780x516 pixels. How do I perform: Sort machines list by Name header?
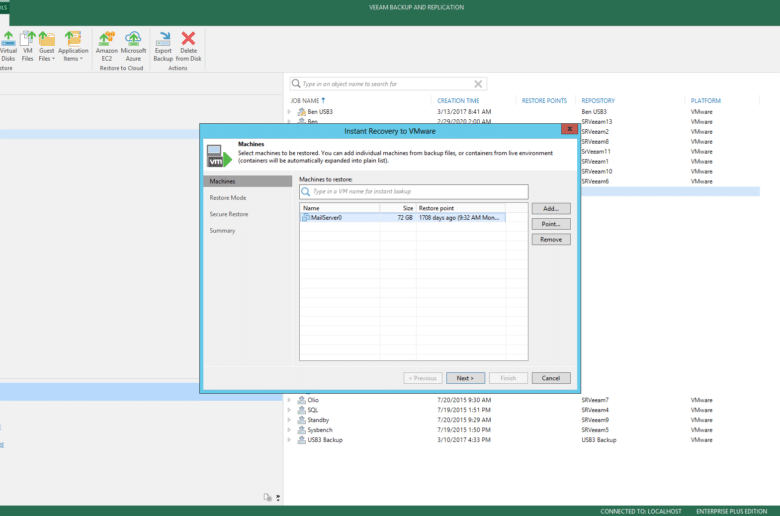click(x=340, y=208)
